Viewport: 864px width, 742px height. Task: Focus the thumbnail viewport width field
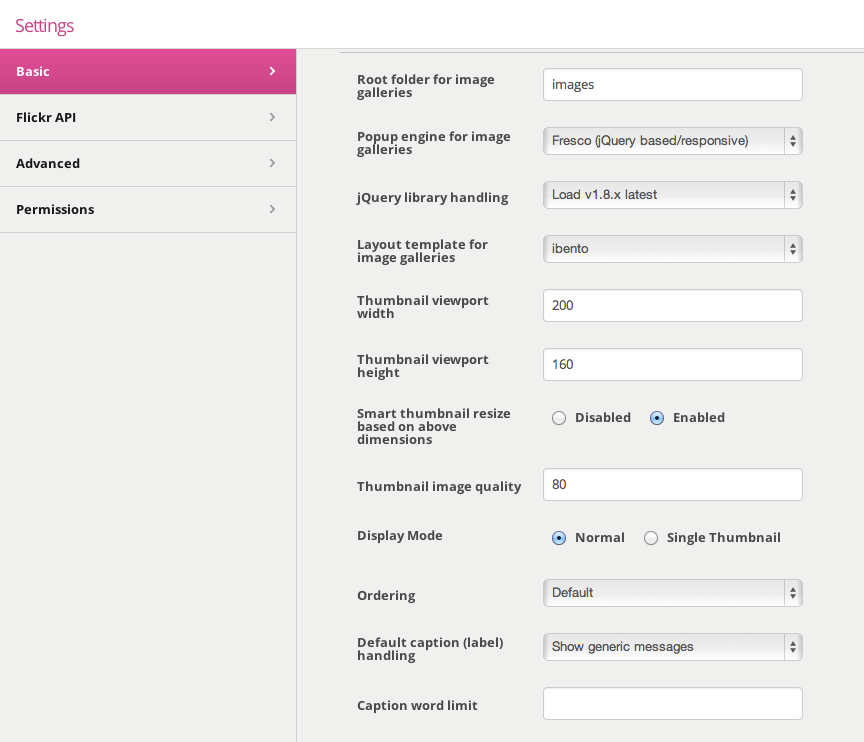[673, 305]
